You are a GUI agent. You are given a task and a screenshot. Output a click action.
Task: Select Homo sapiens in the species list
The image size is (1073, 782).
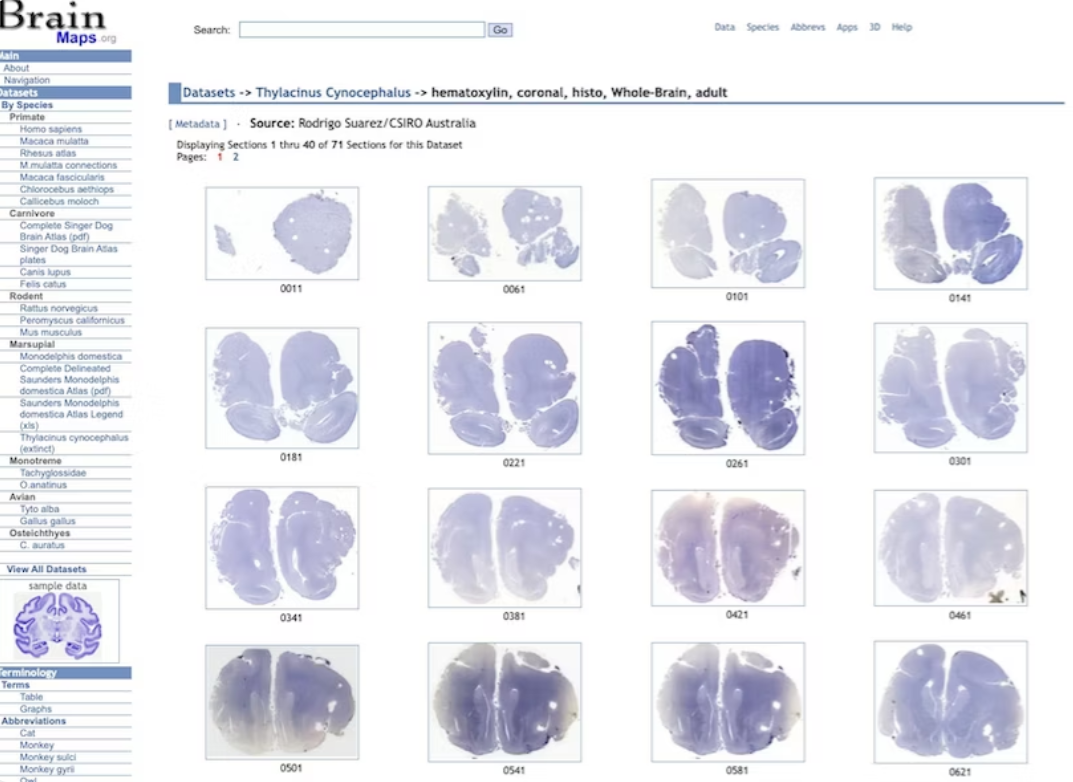[x=51, y=129]
